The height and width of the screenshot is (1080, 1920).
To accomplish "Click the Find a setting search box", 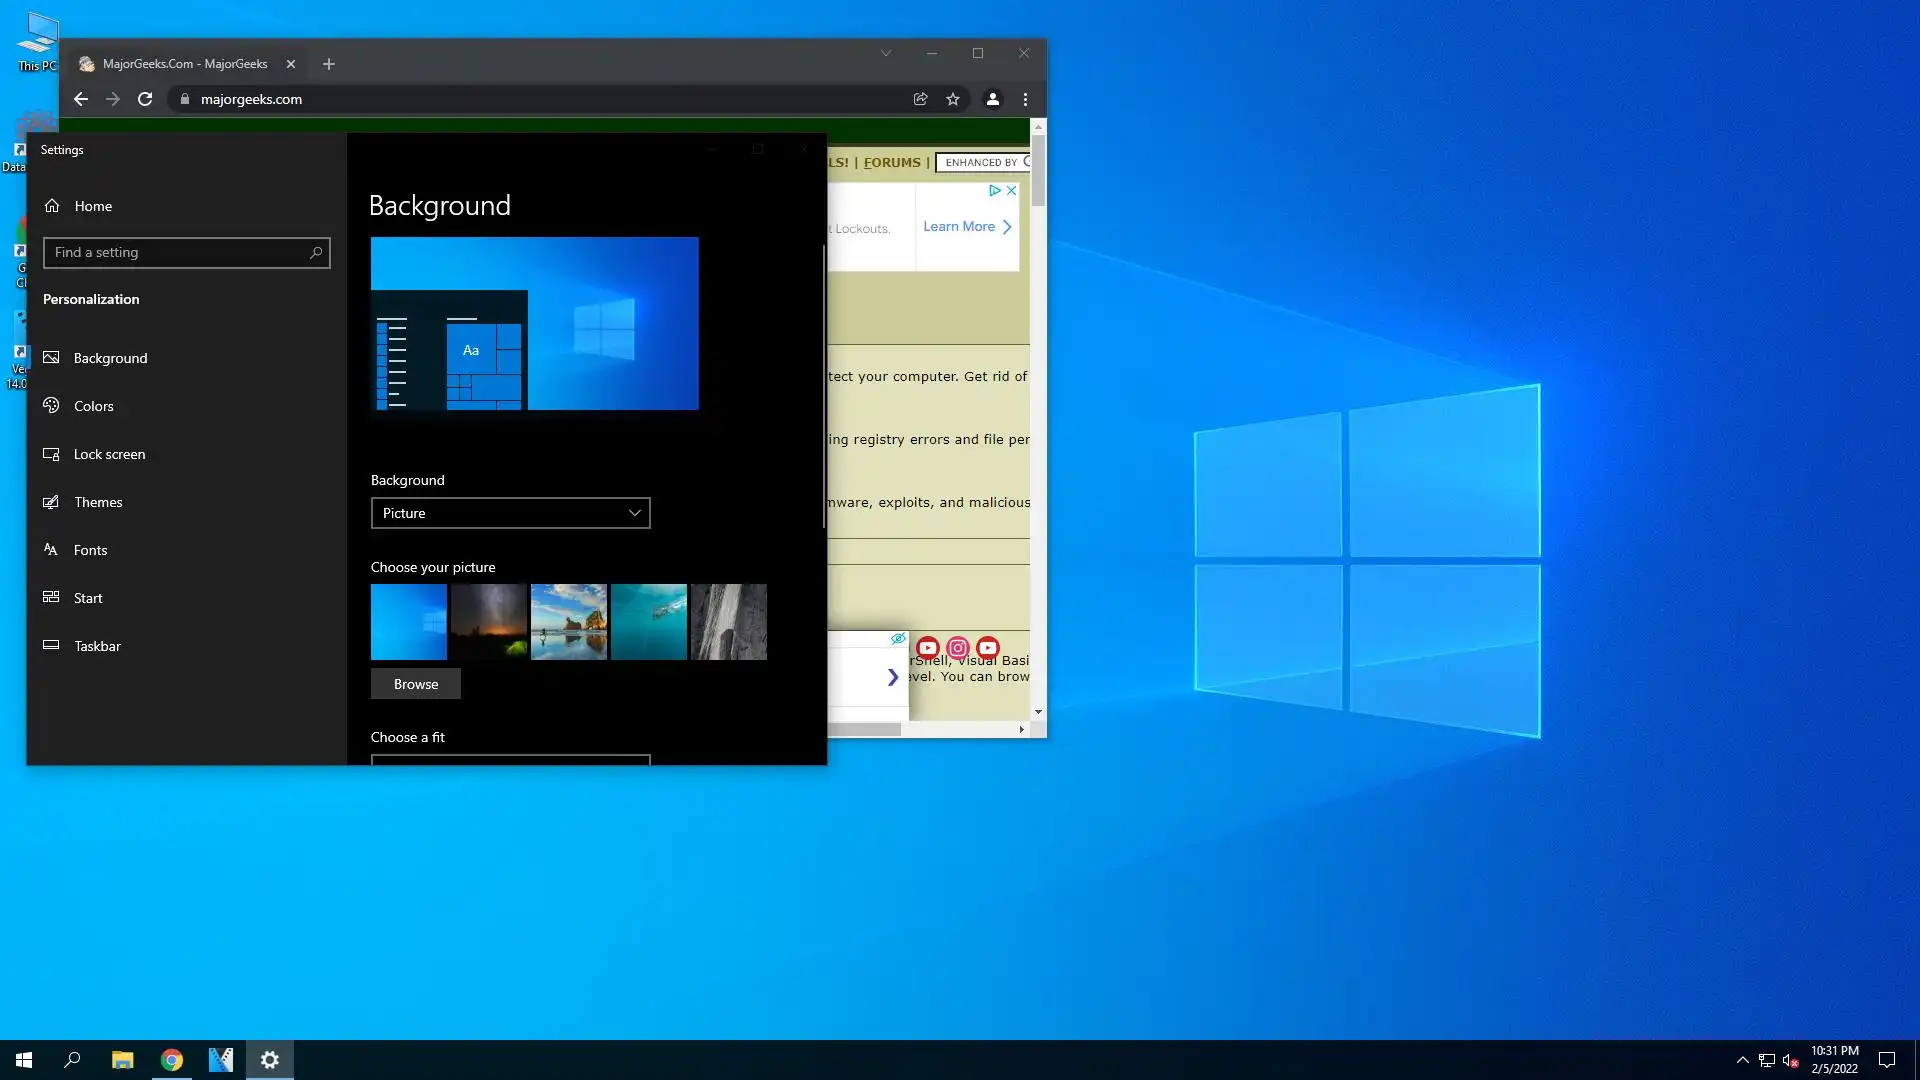I will pyautogui.click(x=180, y=253).
